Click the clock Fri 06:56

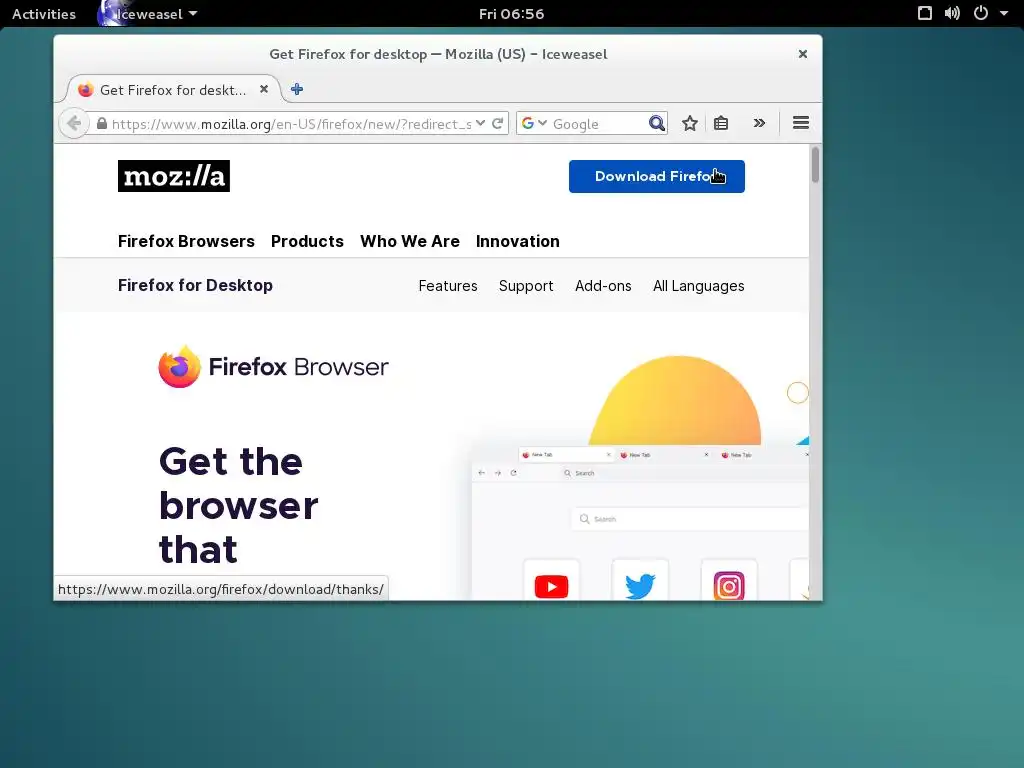[x=511, y=14]
